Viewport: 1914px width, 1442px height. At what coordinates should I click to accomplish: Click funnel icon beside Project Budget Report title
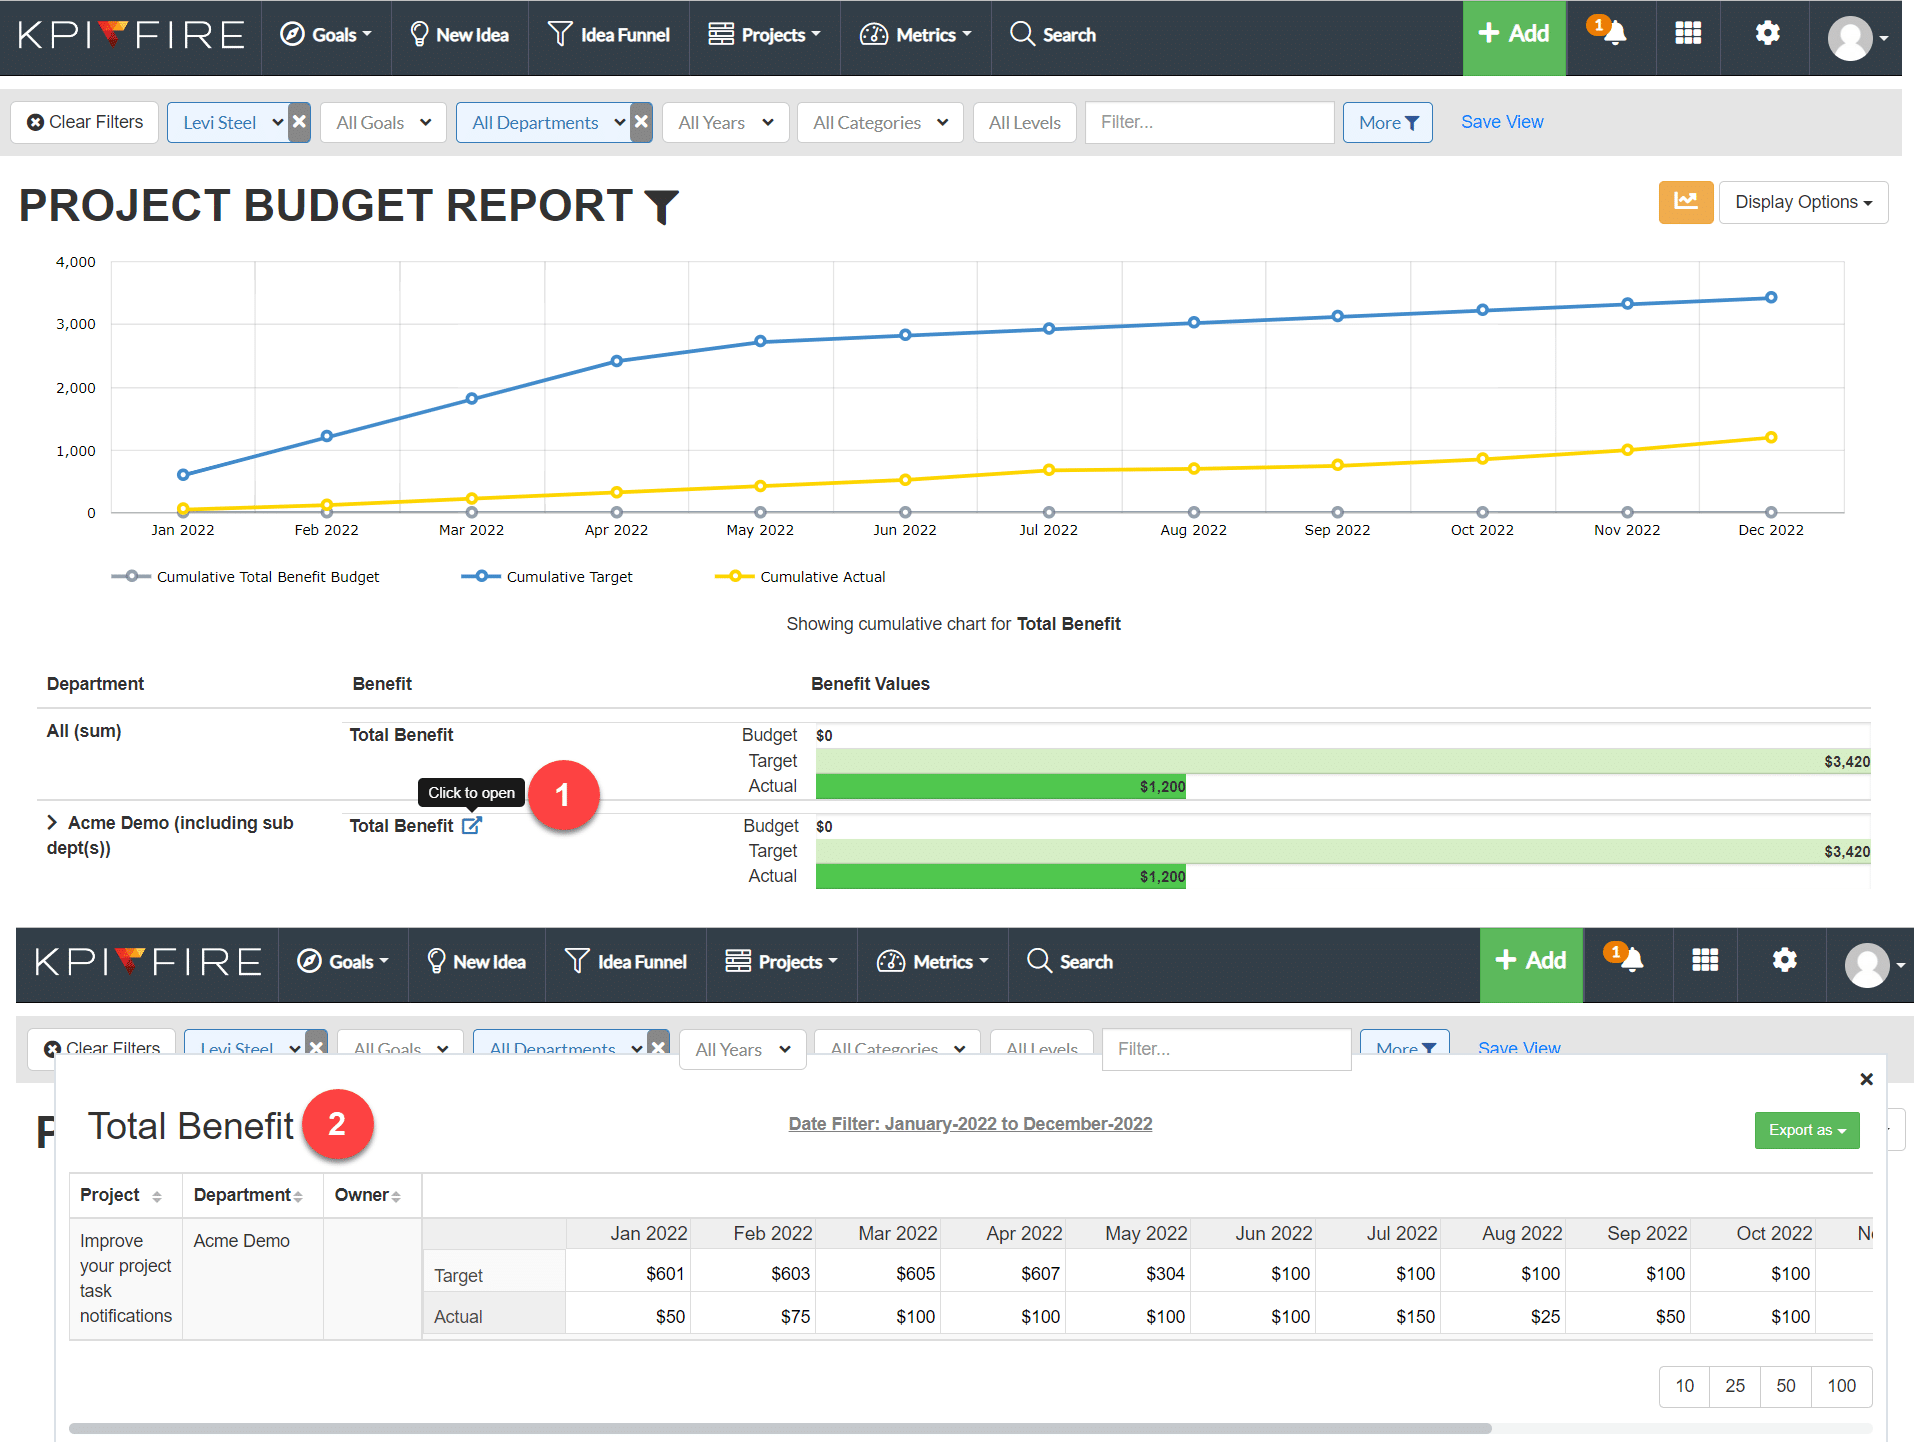661,207
